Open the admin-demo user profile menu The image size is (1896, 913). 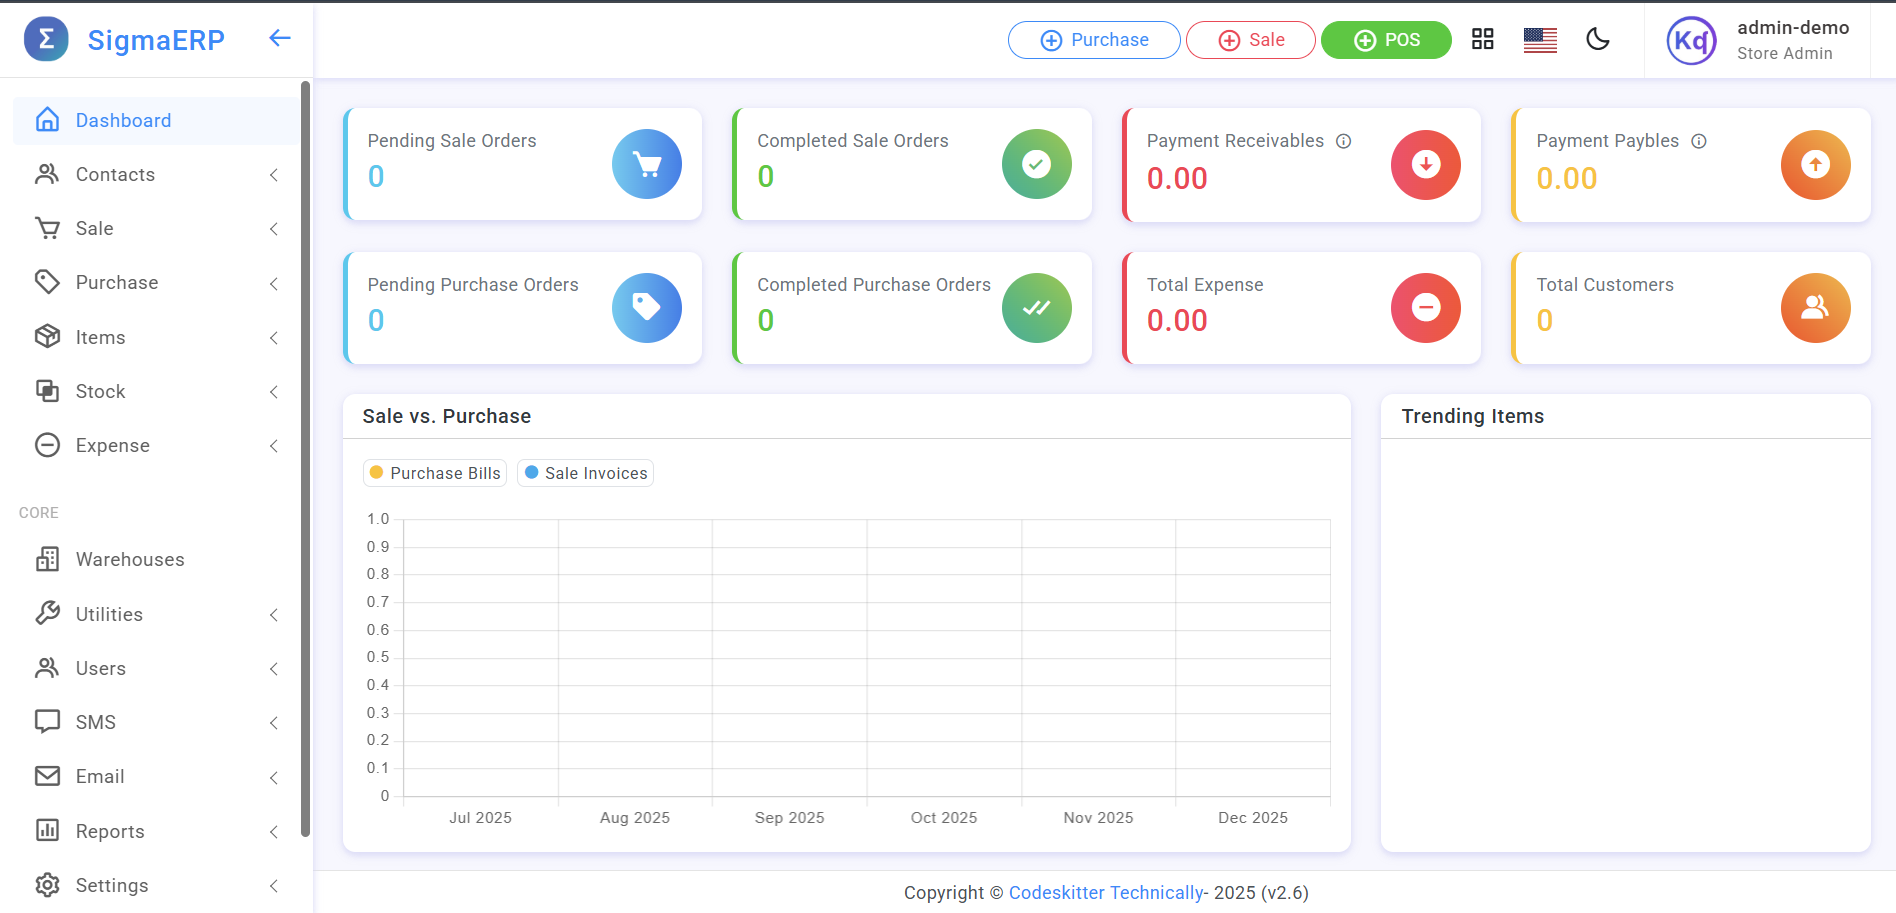1759,40
